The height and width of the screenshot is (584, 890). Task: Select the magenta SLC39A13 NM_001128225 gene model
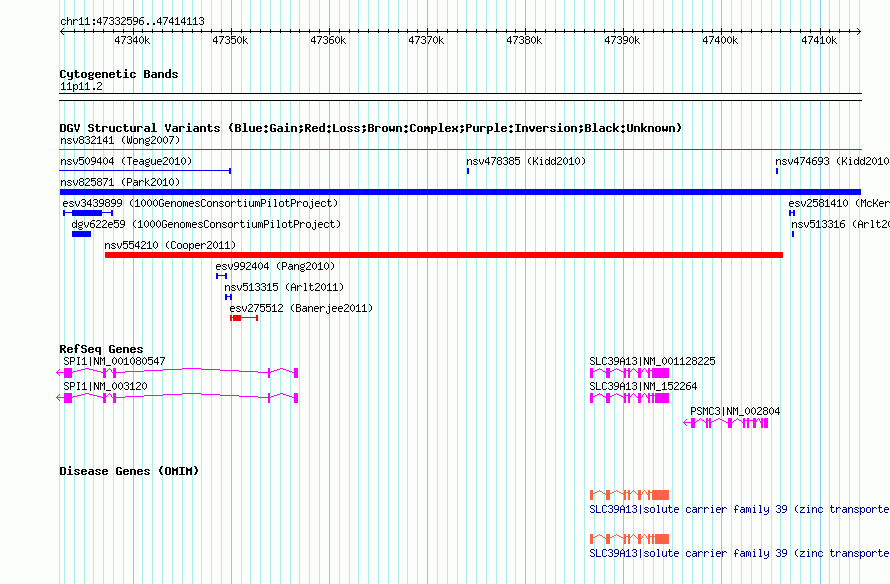629,373
